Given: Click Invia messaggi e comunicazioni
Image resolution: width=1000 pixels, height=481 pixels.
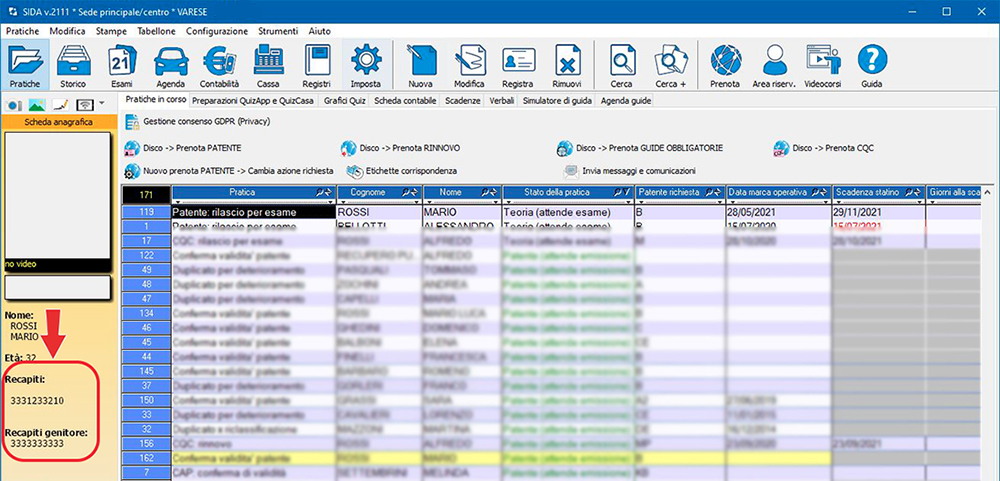Looking at the screenshot, I should coord(638,170).
